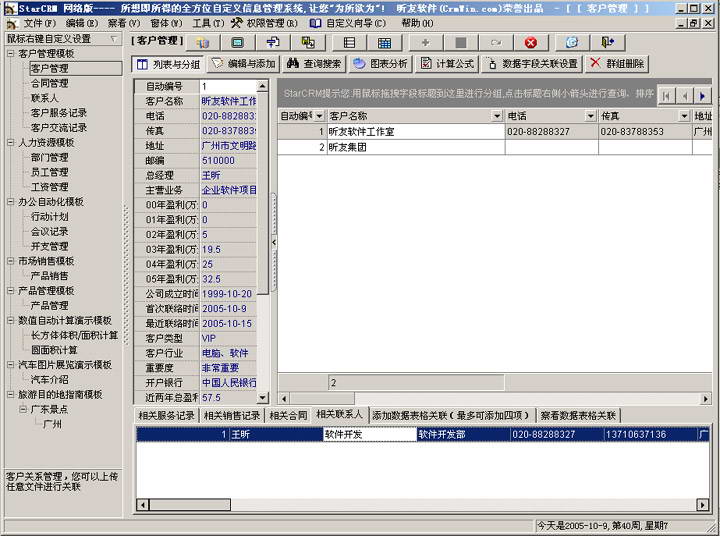Click the grayed-out undo arrow toolbar icon
This screenshot has height=536, width=720.
[496, 43]
